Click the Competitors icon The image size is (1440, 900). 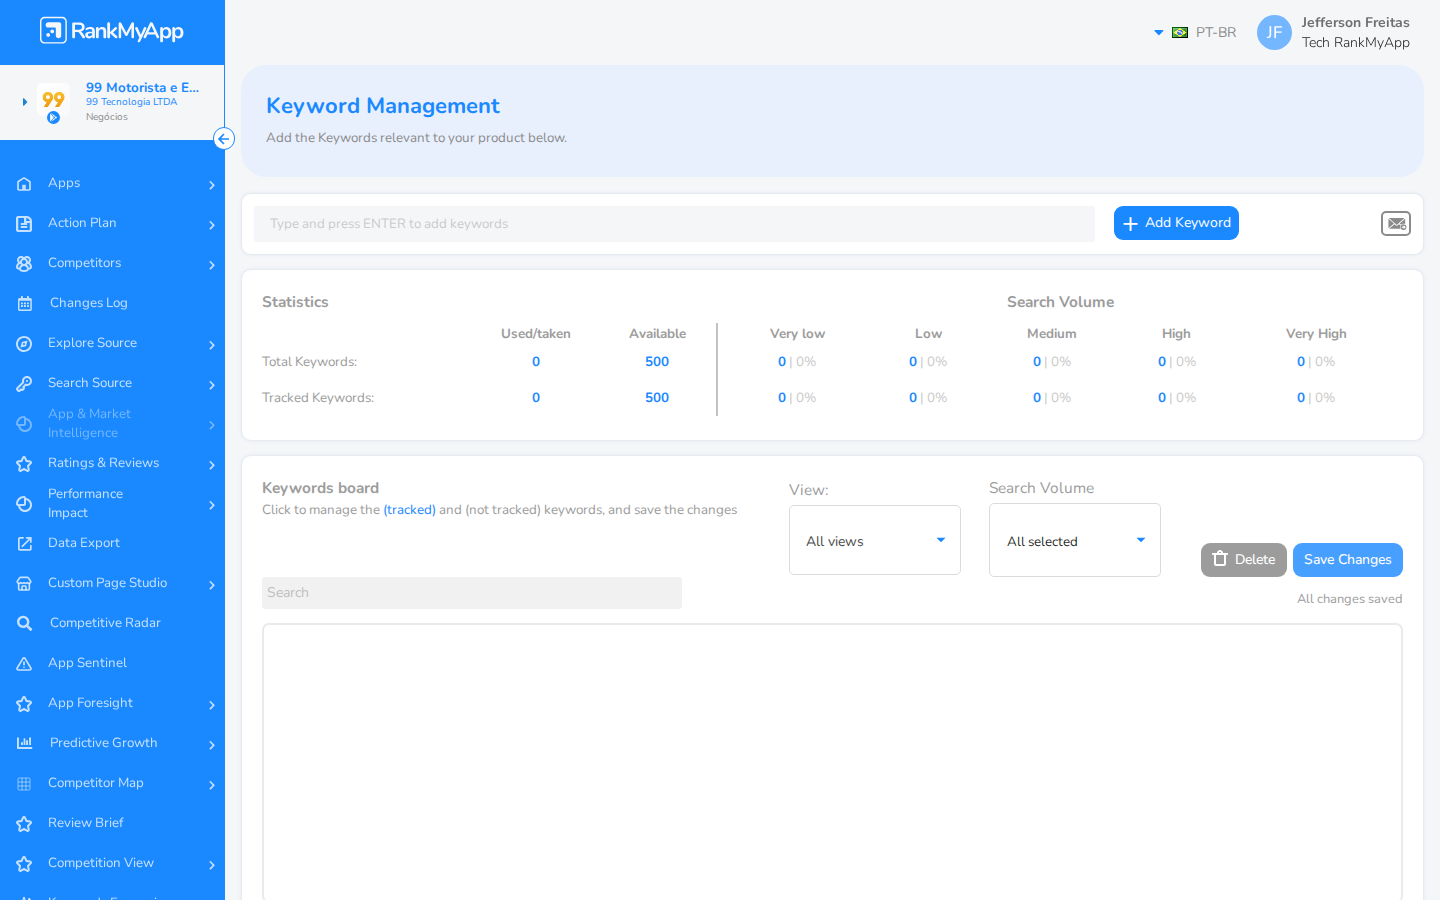coord(24,264)
